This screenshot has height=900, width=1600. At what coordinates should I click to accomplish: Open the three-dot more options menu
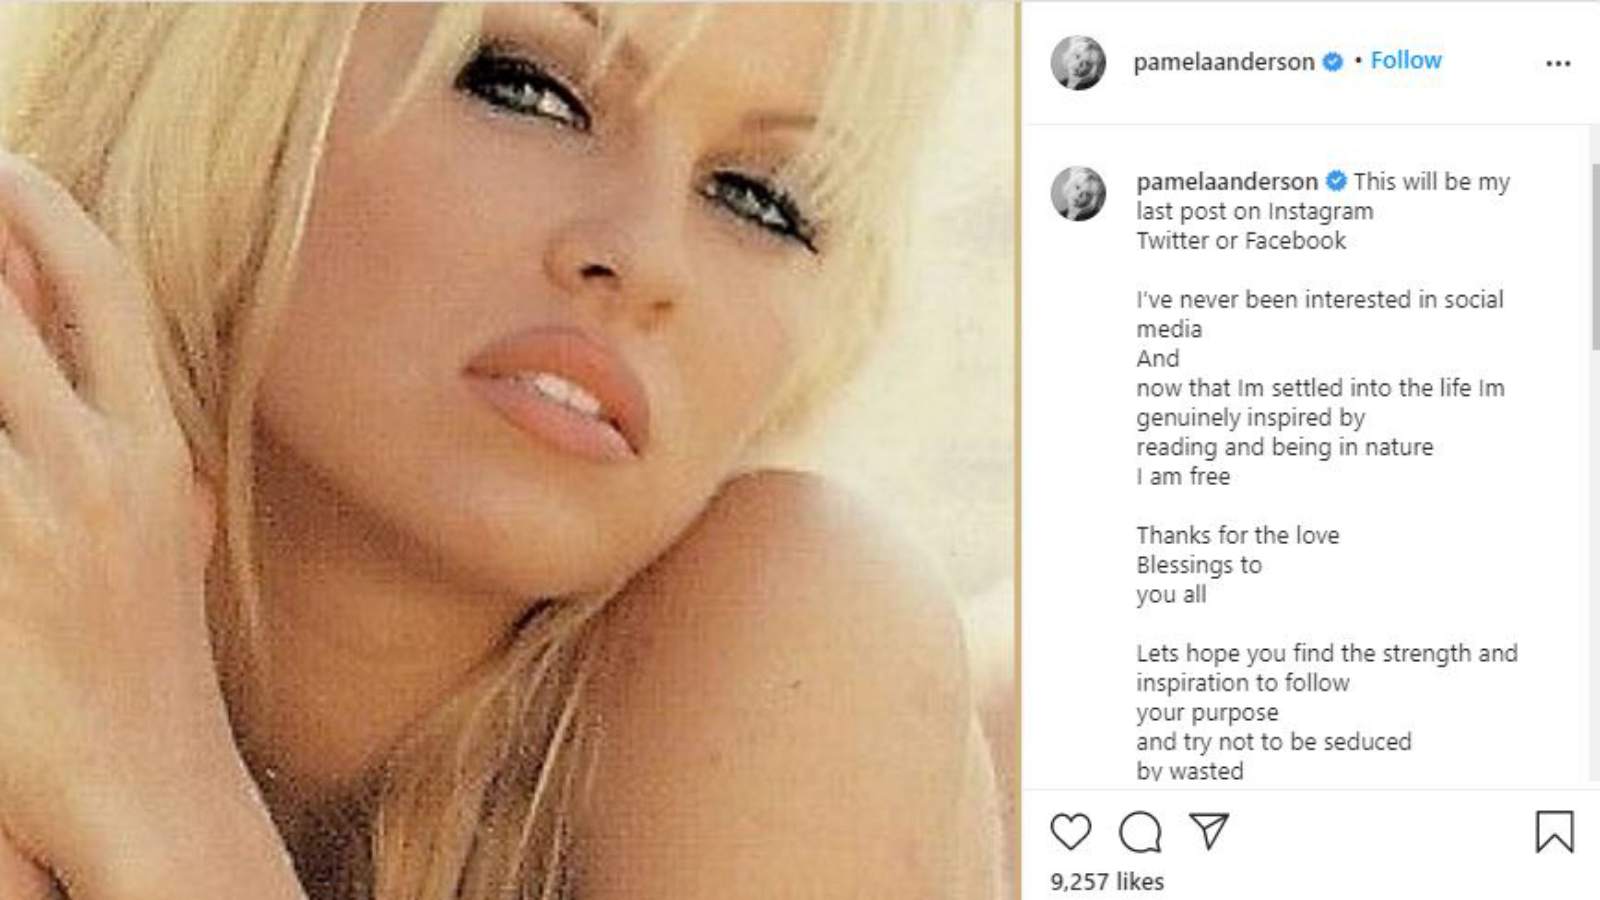[x=1558, y=63]
